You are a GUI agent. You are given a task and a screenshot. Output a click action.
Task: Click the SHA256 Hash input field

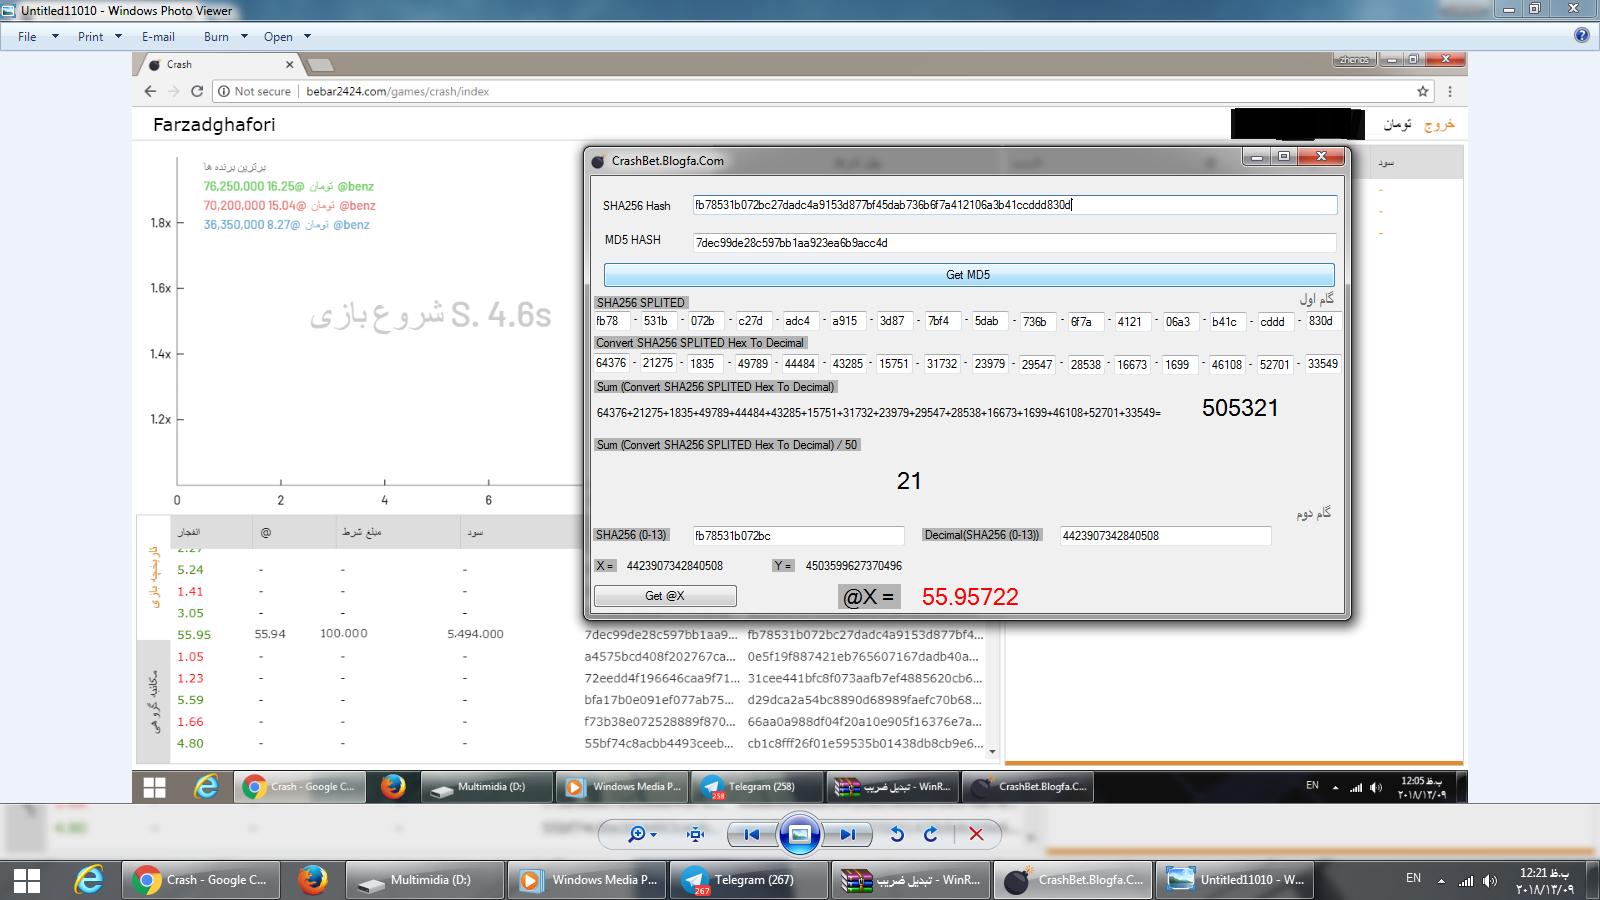1014,205
